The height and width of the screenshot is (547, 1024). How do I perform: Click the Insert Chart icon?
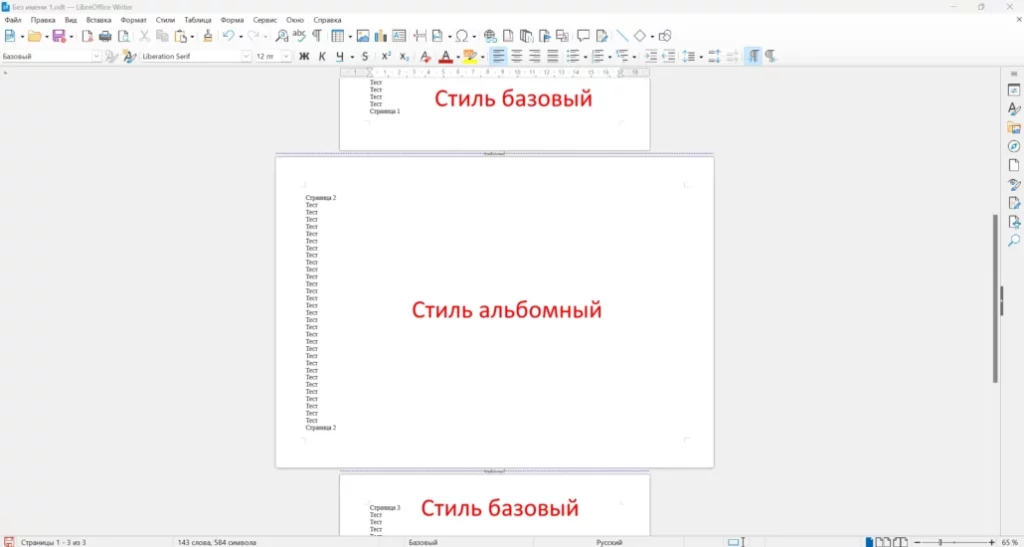[380, 36]
